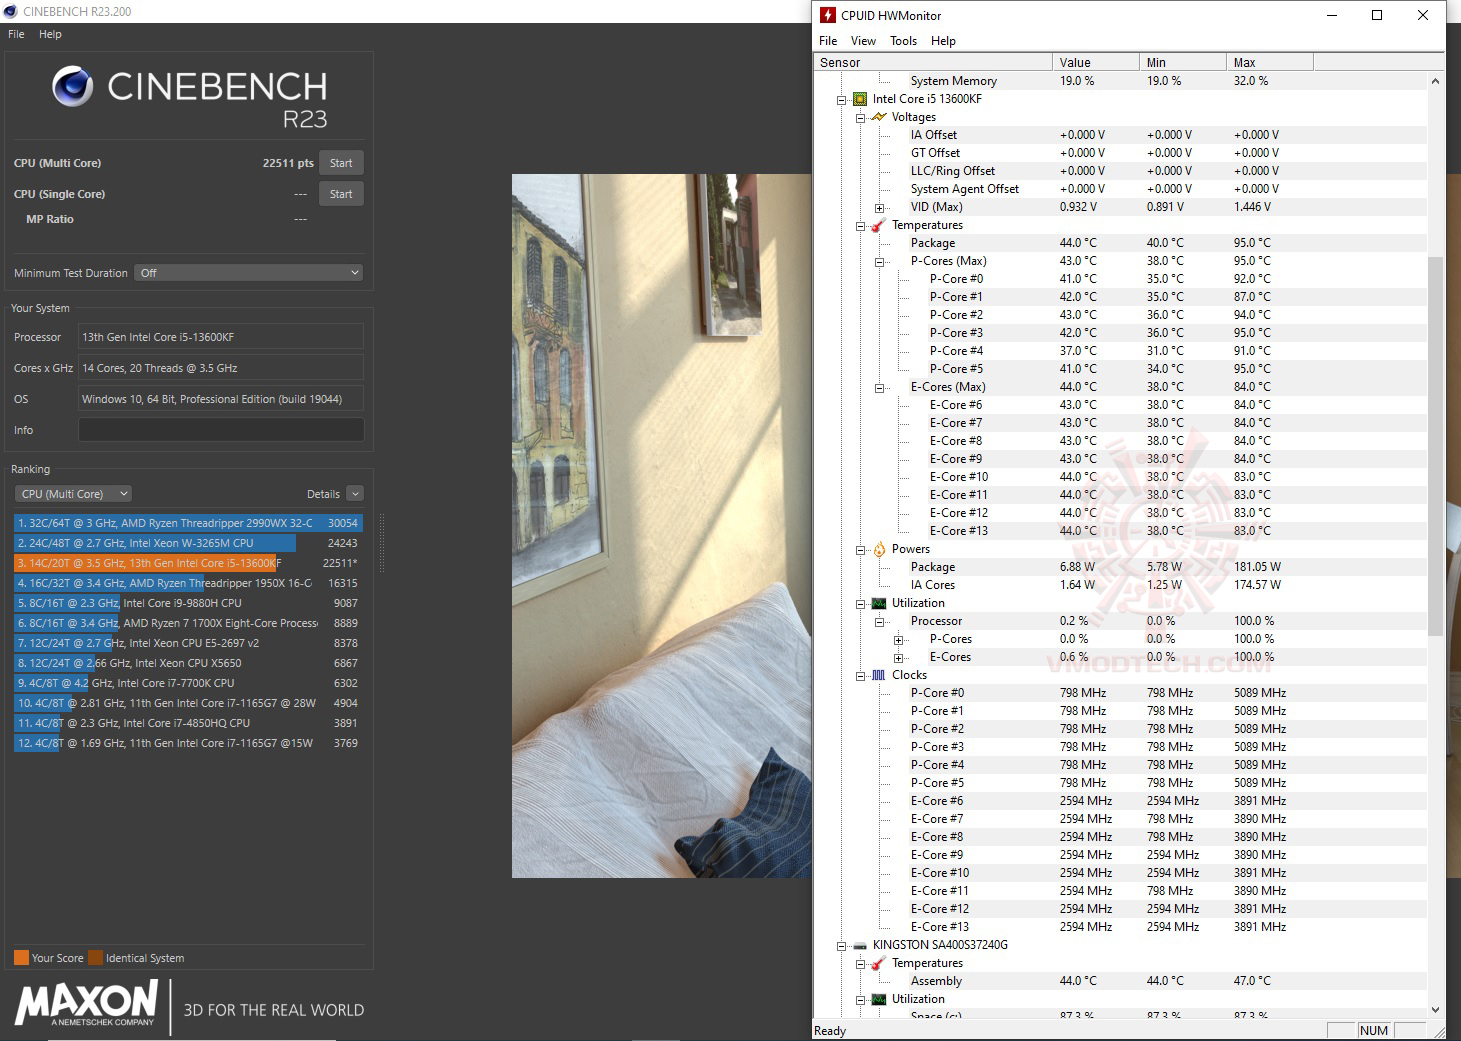Screen dimensions: 1461x1041
Task: Click the MAXON logo in Cinebench
Action: pyautogui.click(x=87, y=1003)
